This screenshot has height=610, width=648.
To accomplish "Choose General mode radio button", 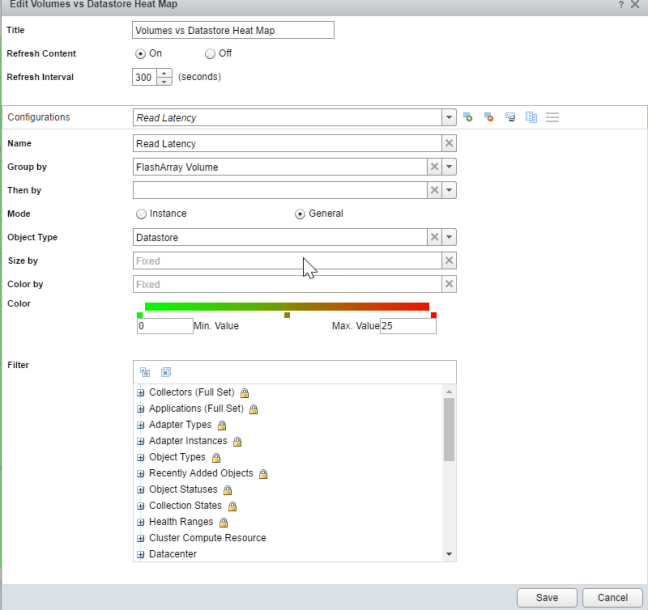I will (x=300, y=213).
